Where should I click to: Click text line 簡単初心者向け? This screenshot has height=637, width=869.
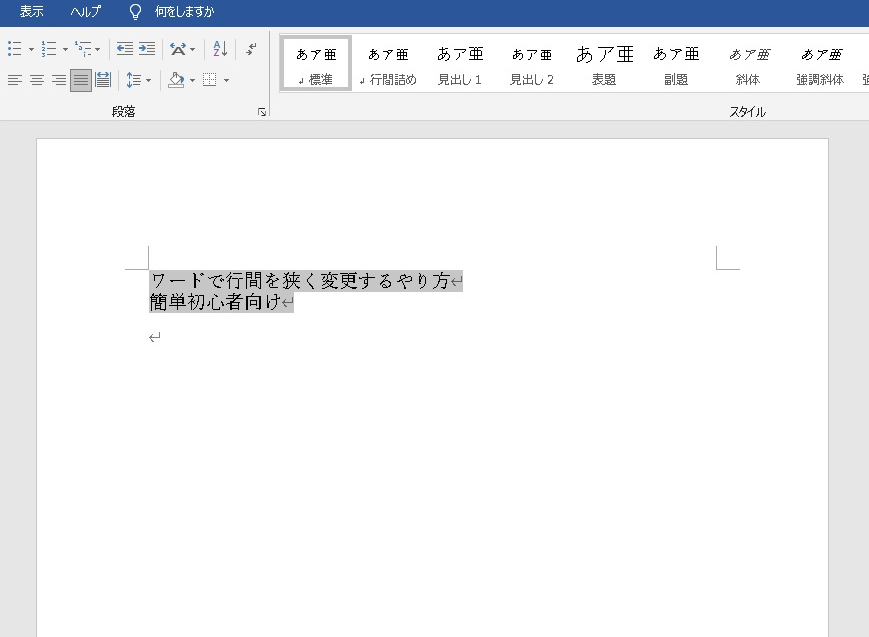(215, 302)
